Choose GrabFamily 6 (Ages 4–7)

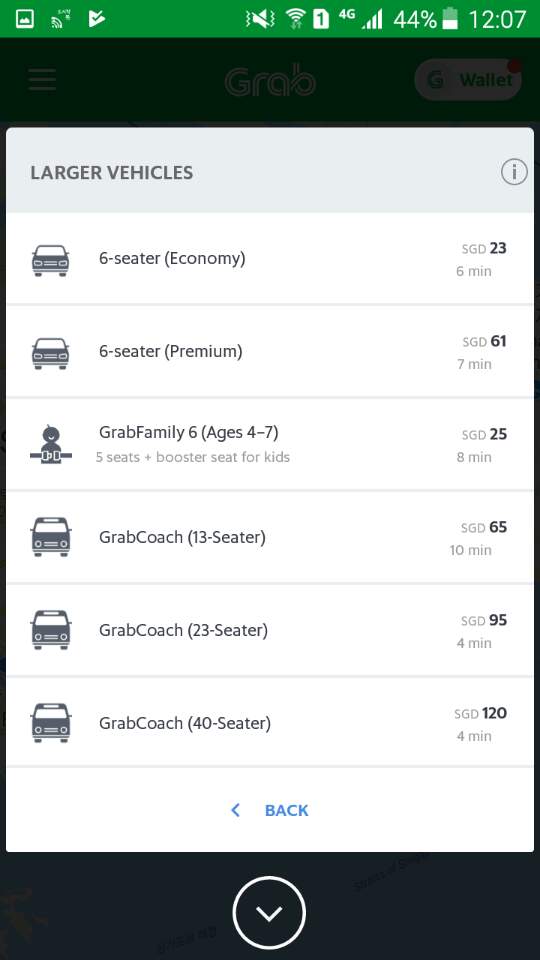[x=270, y=444]
